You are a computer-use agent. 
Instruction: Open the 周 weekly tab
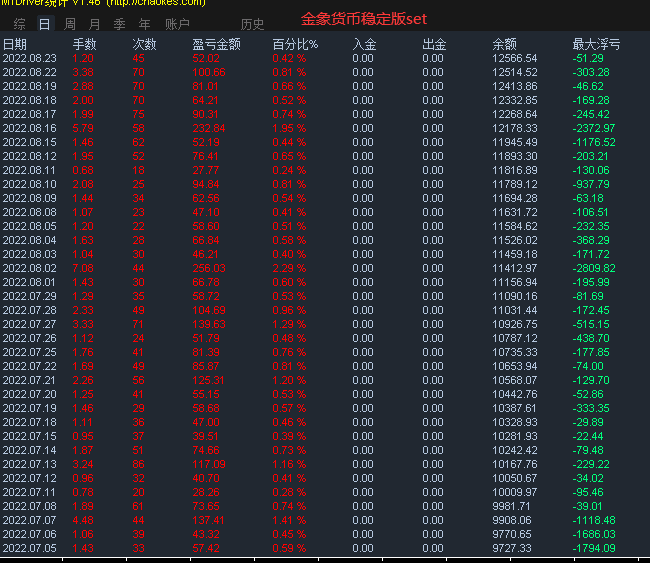click(70, 24)
